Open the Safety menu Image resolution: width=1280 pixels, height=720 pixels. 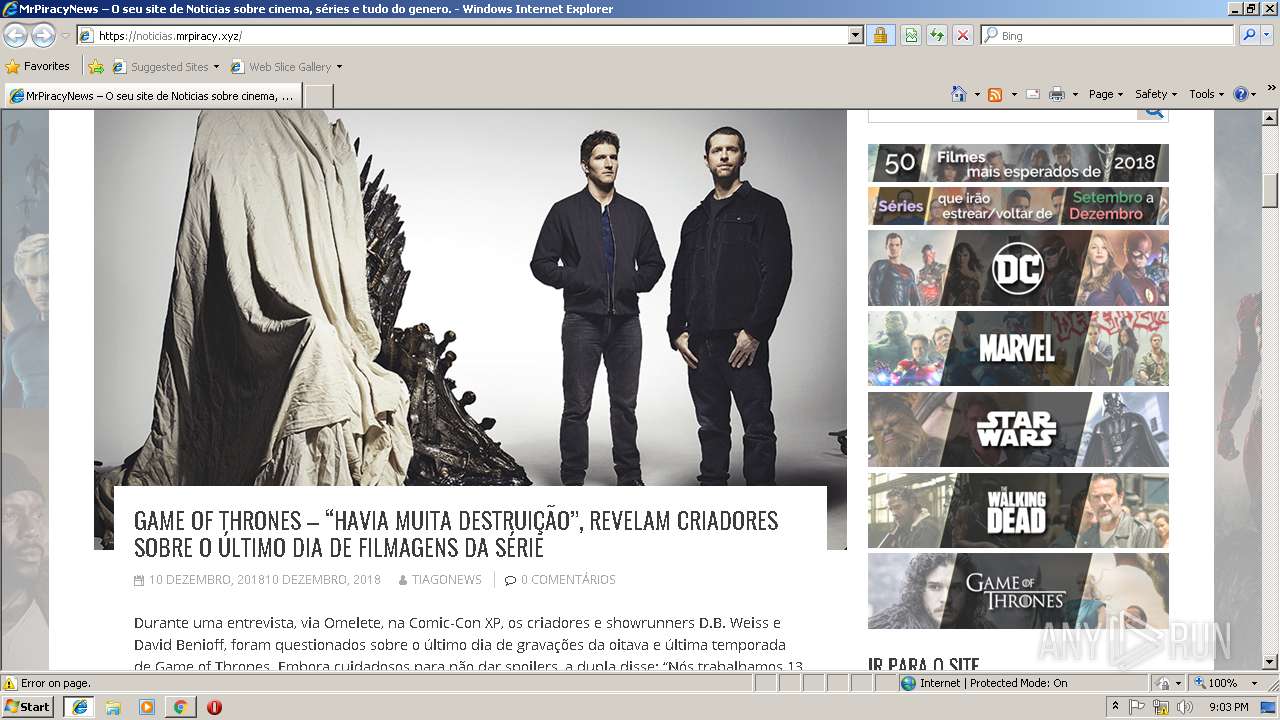[x=1155, y=94]
